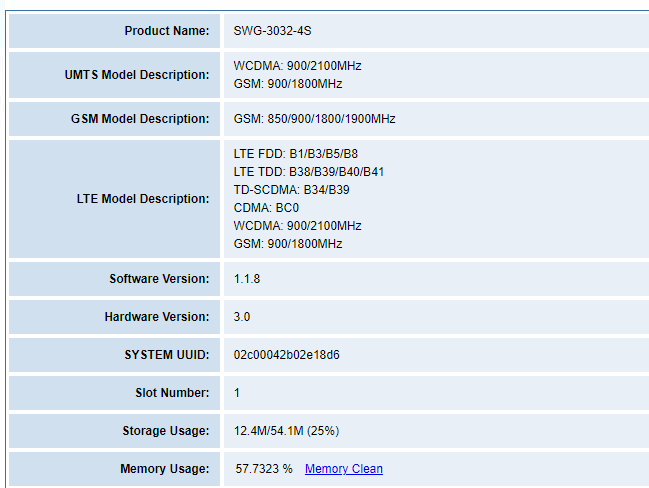This screenshot has height=488, width=649.
Task: Select storage value 12.4M/54.1M (25%)
Action: [286, 430]
